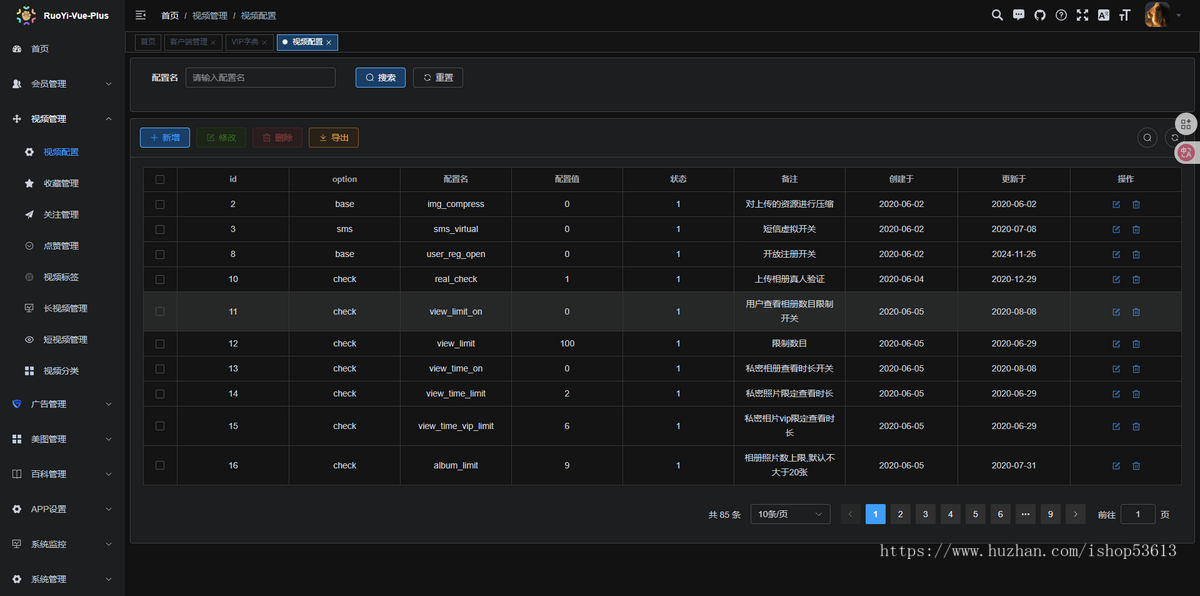Edit the view_limit row
Screen dimensions: 1200x596
(1116, 344)
